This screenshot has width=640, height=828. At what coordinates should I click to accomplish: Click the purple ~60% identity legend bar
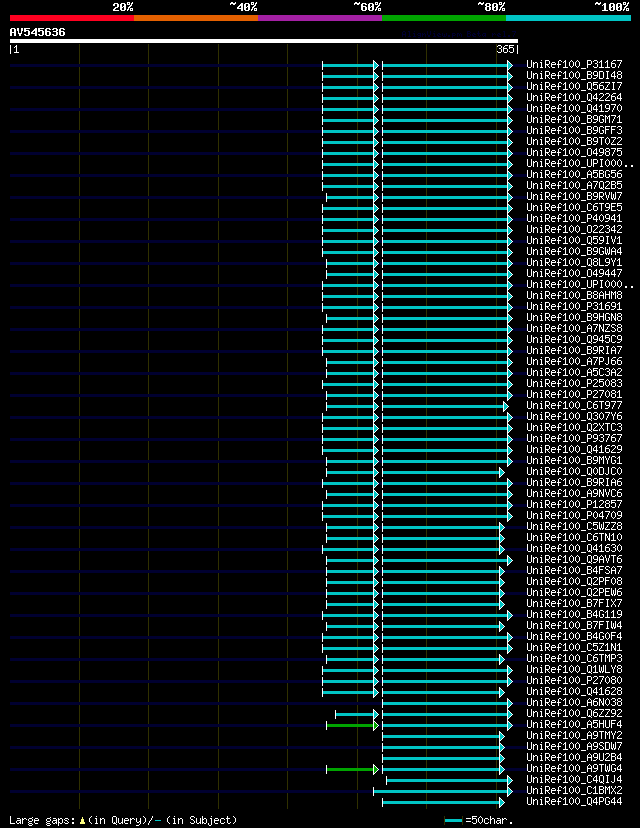320,18
